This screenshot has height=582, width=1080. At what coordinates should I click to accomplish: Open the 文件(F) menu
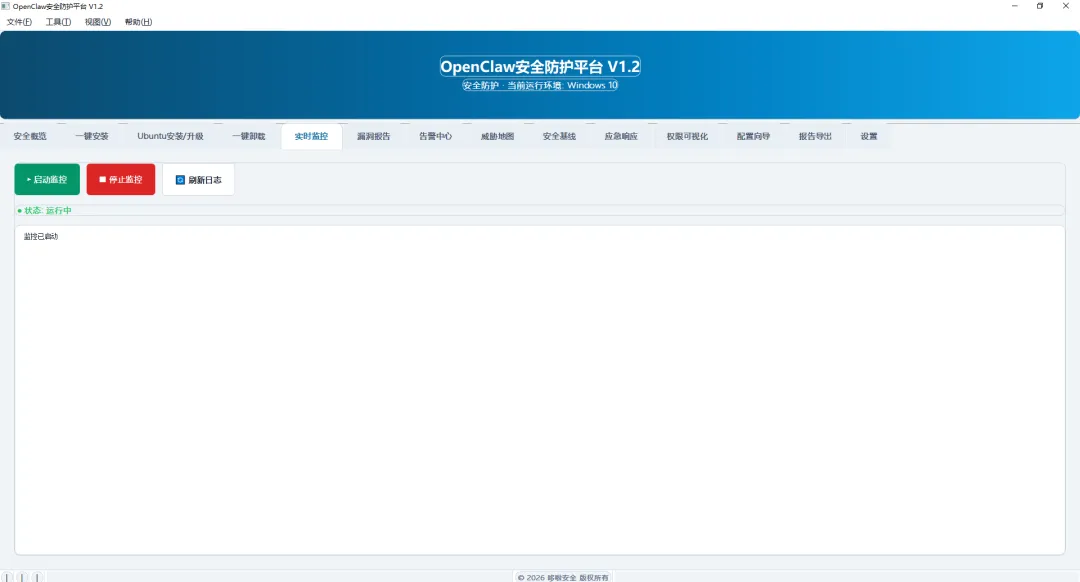click(x=19, y=22)
